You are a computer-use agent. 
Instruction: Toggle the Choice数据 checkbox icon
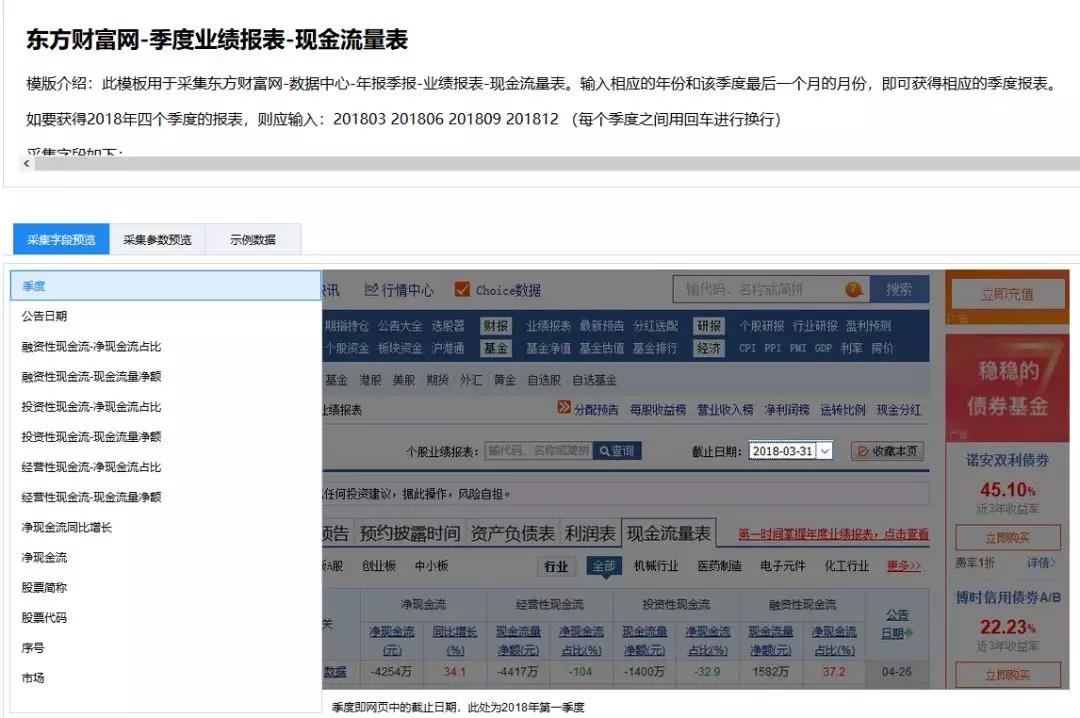pyautogui.click(x=462, y=289)
